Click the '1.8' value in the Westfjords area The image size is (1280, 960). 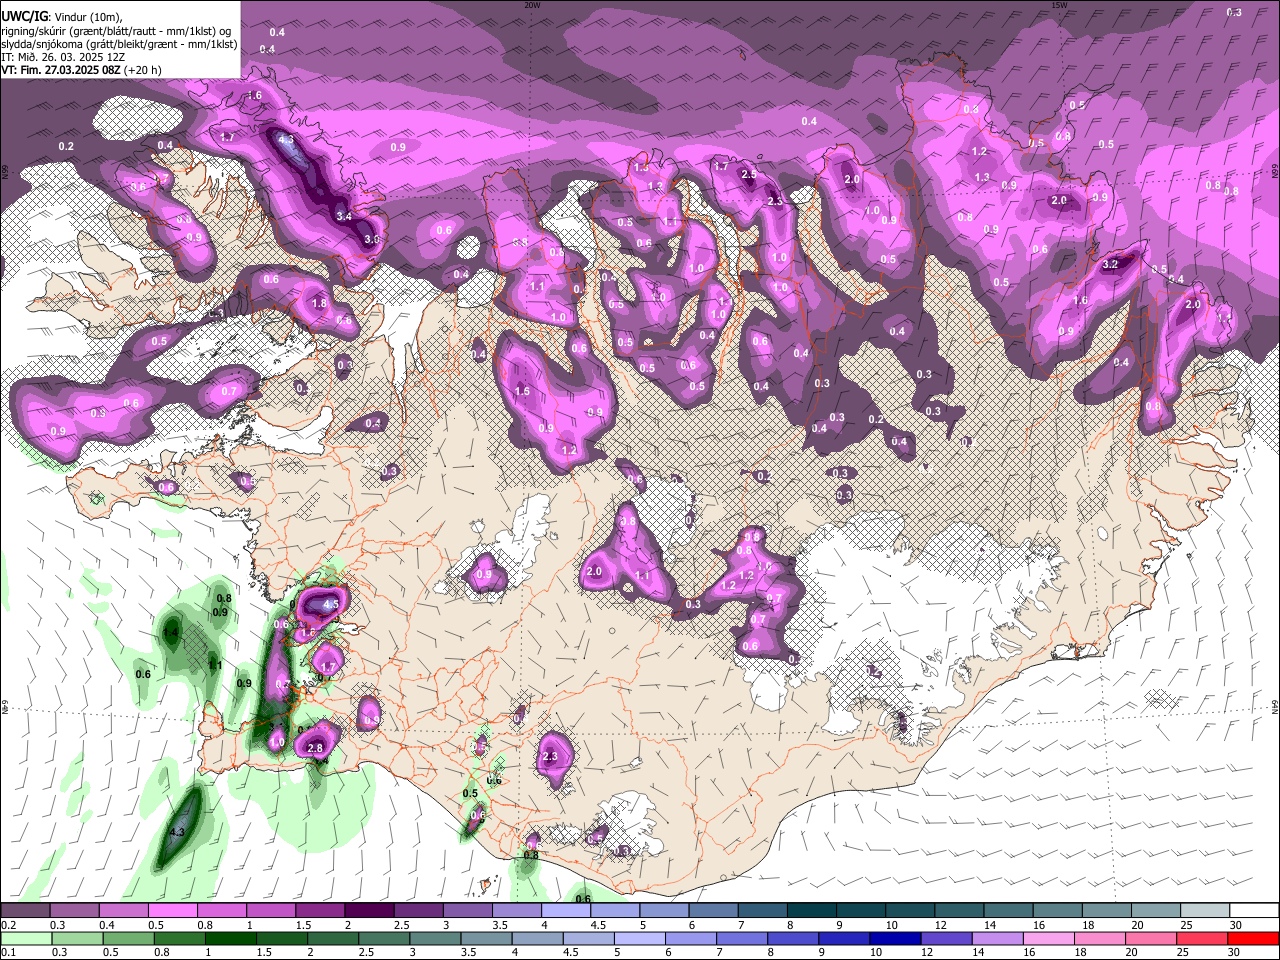(x=319, y=303)
